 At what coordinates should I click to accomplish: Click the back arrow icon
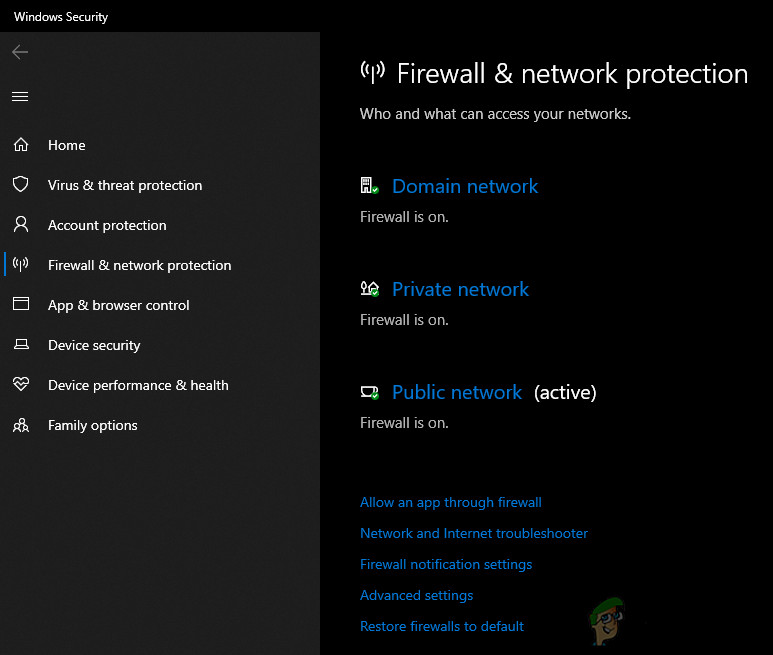coord(20,52)
